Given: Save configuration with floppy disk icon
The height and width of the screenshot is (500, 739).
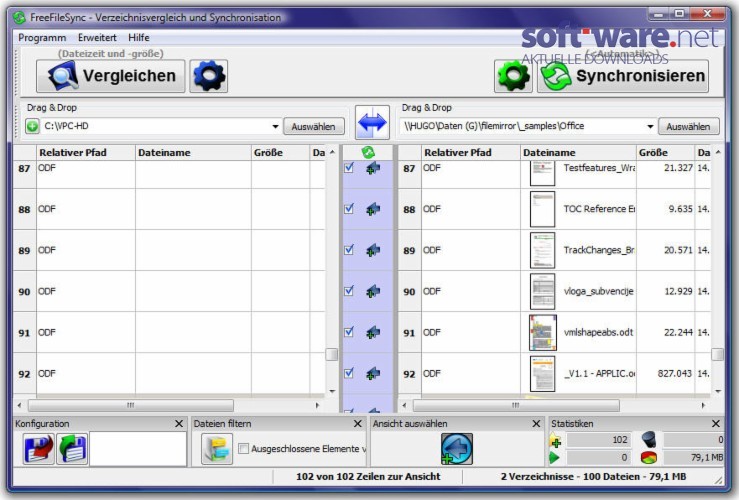Looking at the screenshot, I should 39,449.
